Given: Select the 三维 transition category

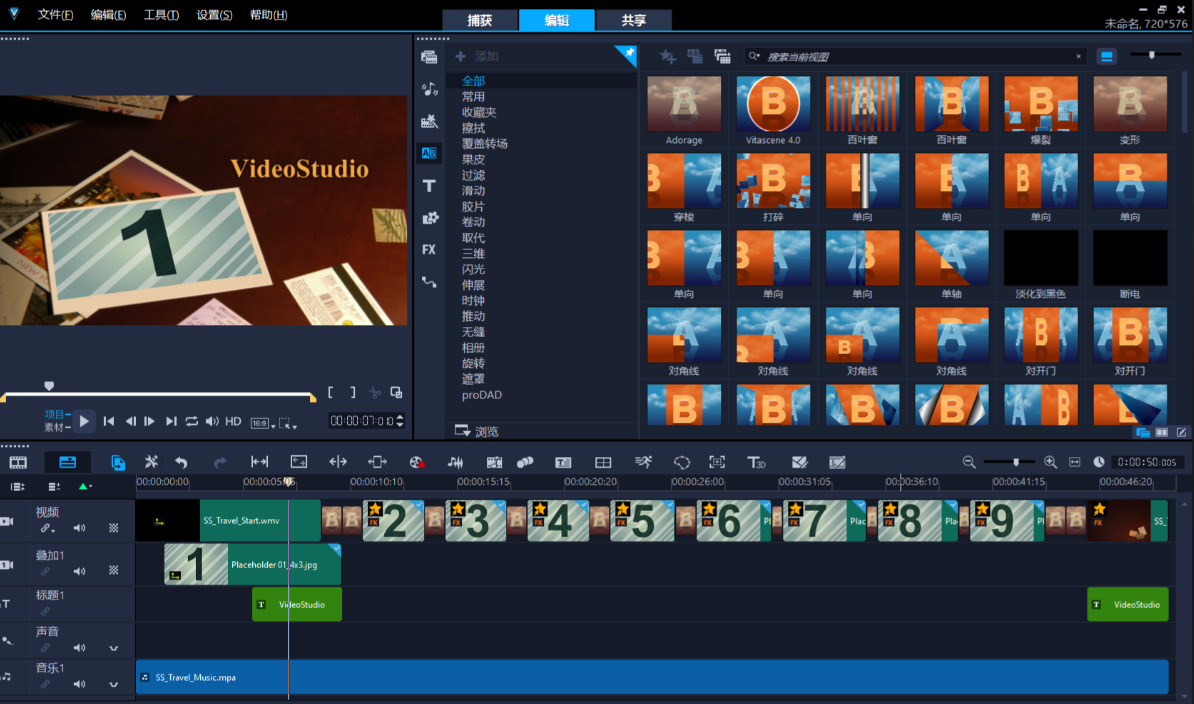Looking at the screenshot, I should click(473, 253).
